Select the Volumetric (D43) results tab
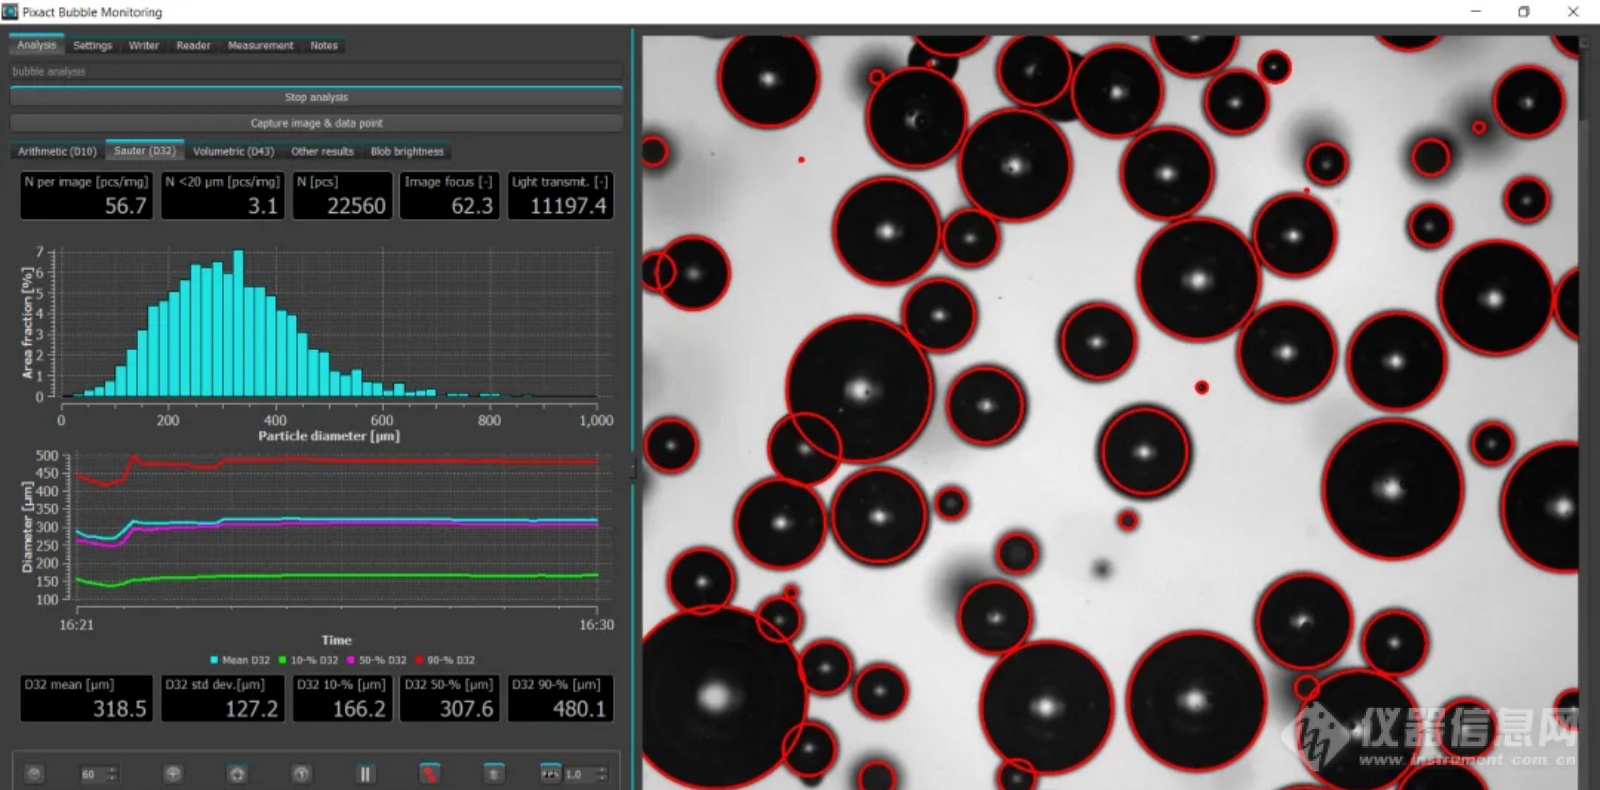 [x=233, y=151]
